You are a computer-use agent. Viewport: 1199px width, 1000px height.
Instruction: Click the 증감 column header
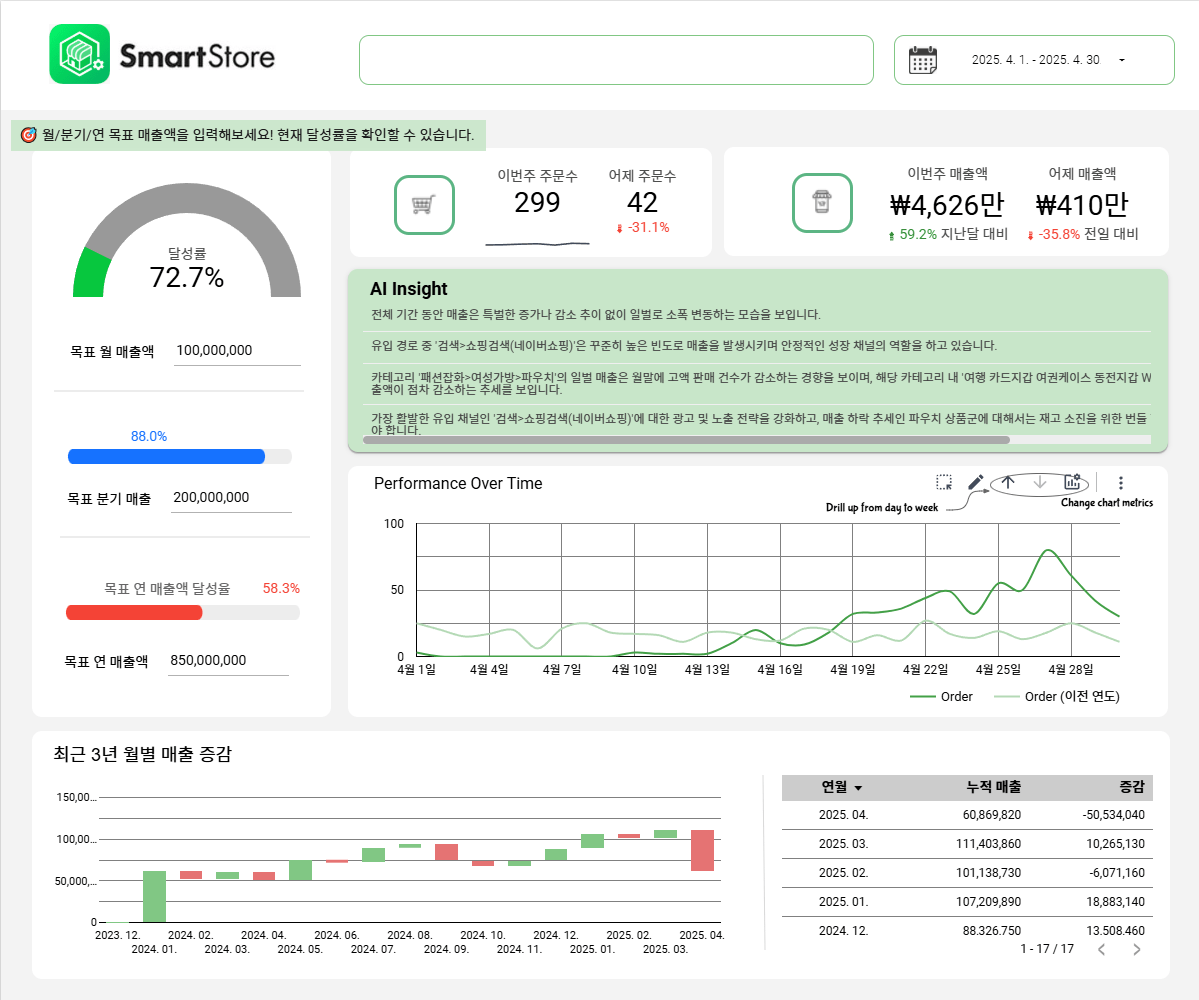(1131, 787)
